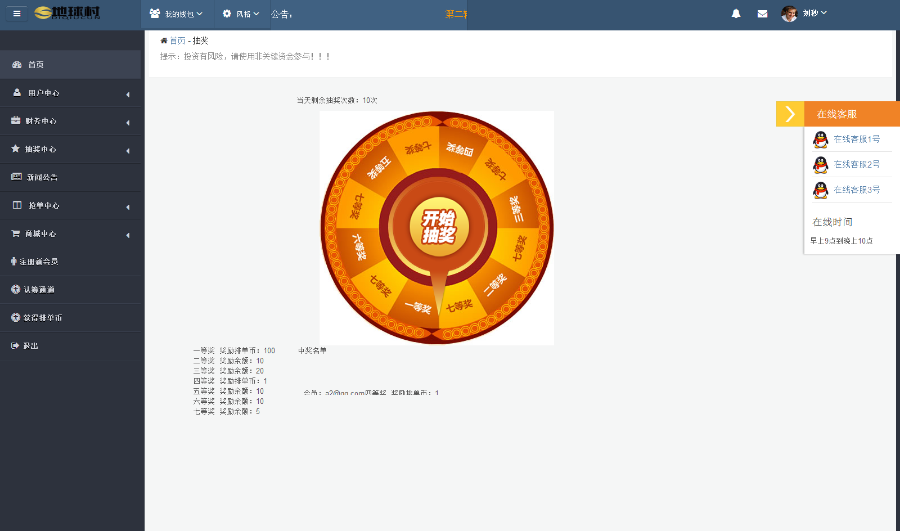Click the 公告 label in the top bar

(281, 14)
